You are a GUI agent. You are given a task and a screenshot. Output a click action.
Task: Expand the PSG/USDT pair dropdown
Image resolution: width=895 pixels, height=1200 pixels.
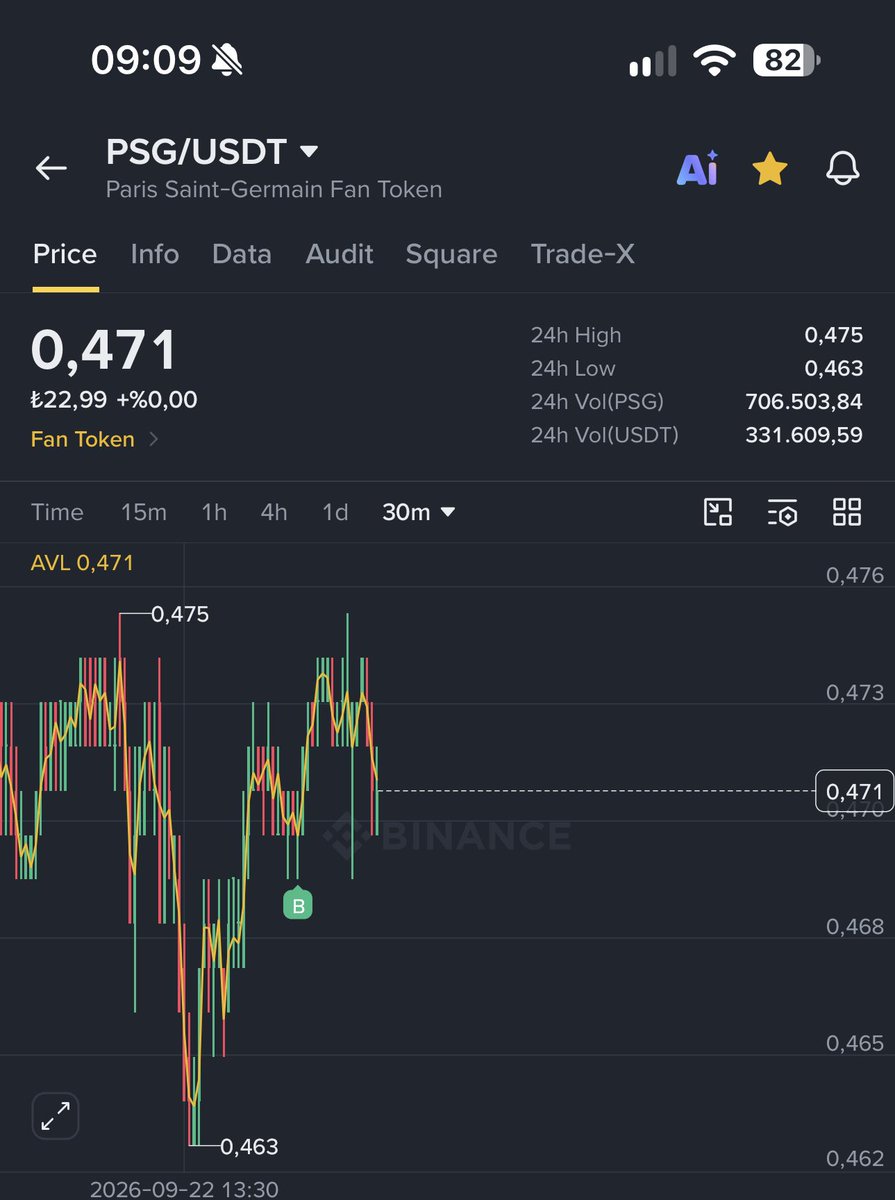coord(309,152)
